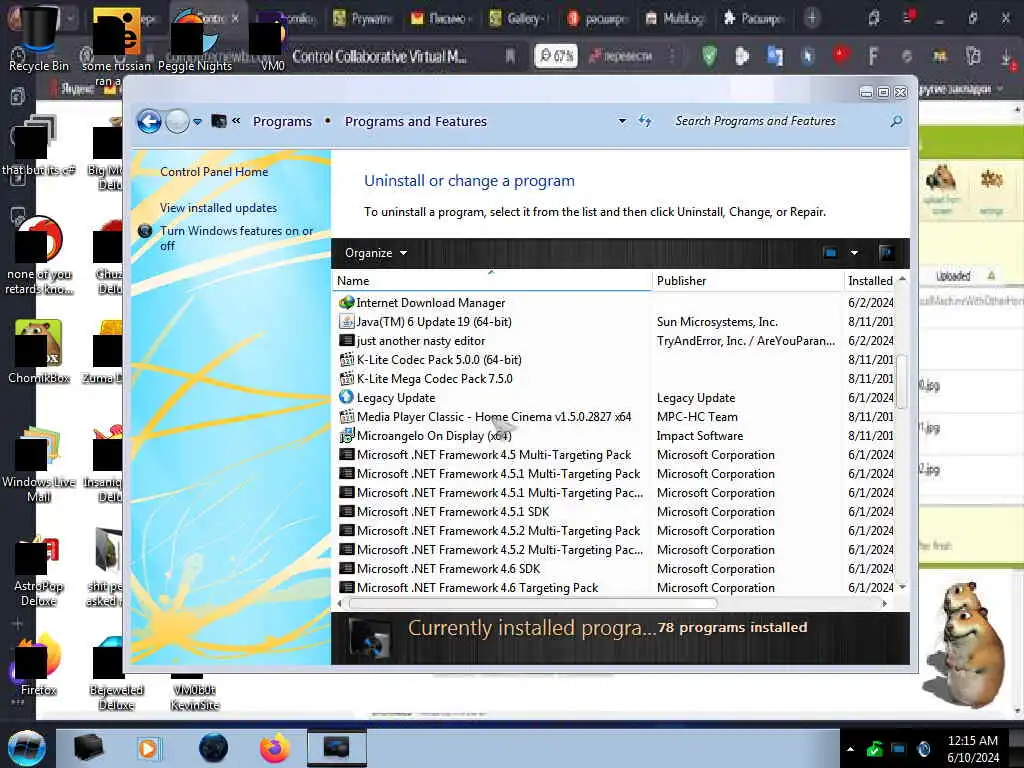
Task: Open Firefox from the taskbar
Action: point(275,748)
